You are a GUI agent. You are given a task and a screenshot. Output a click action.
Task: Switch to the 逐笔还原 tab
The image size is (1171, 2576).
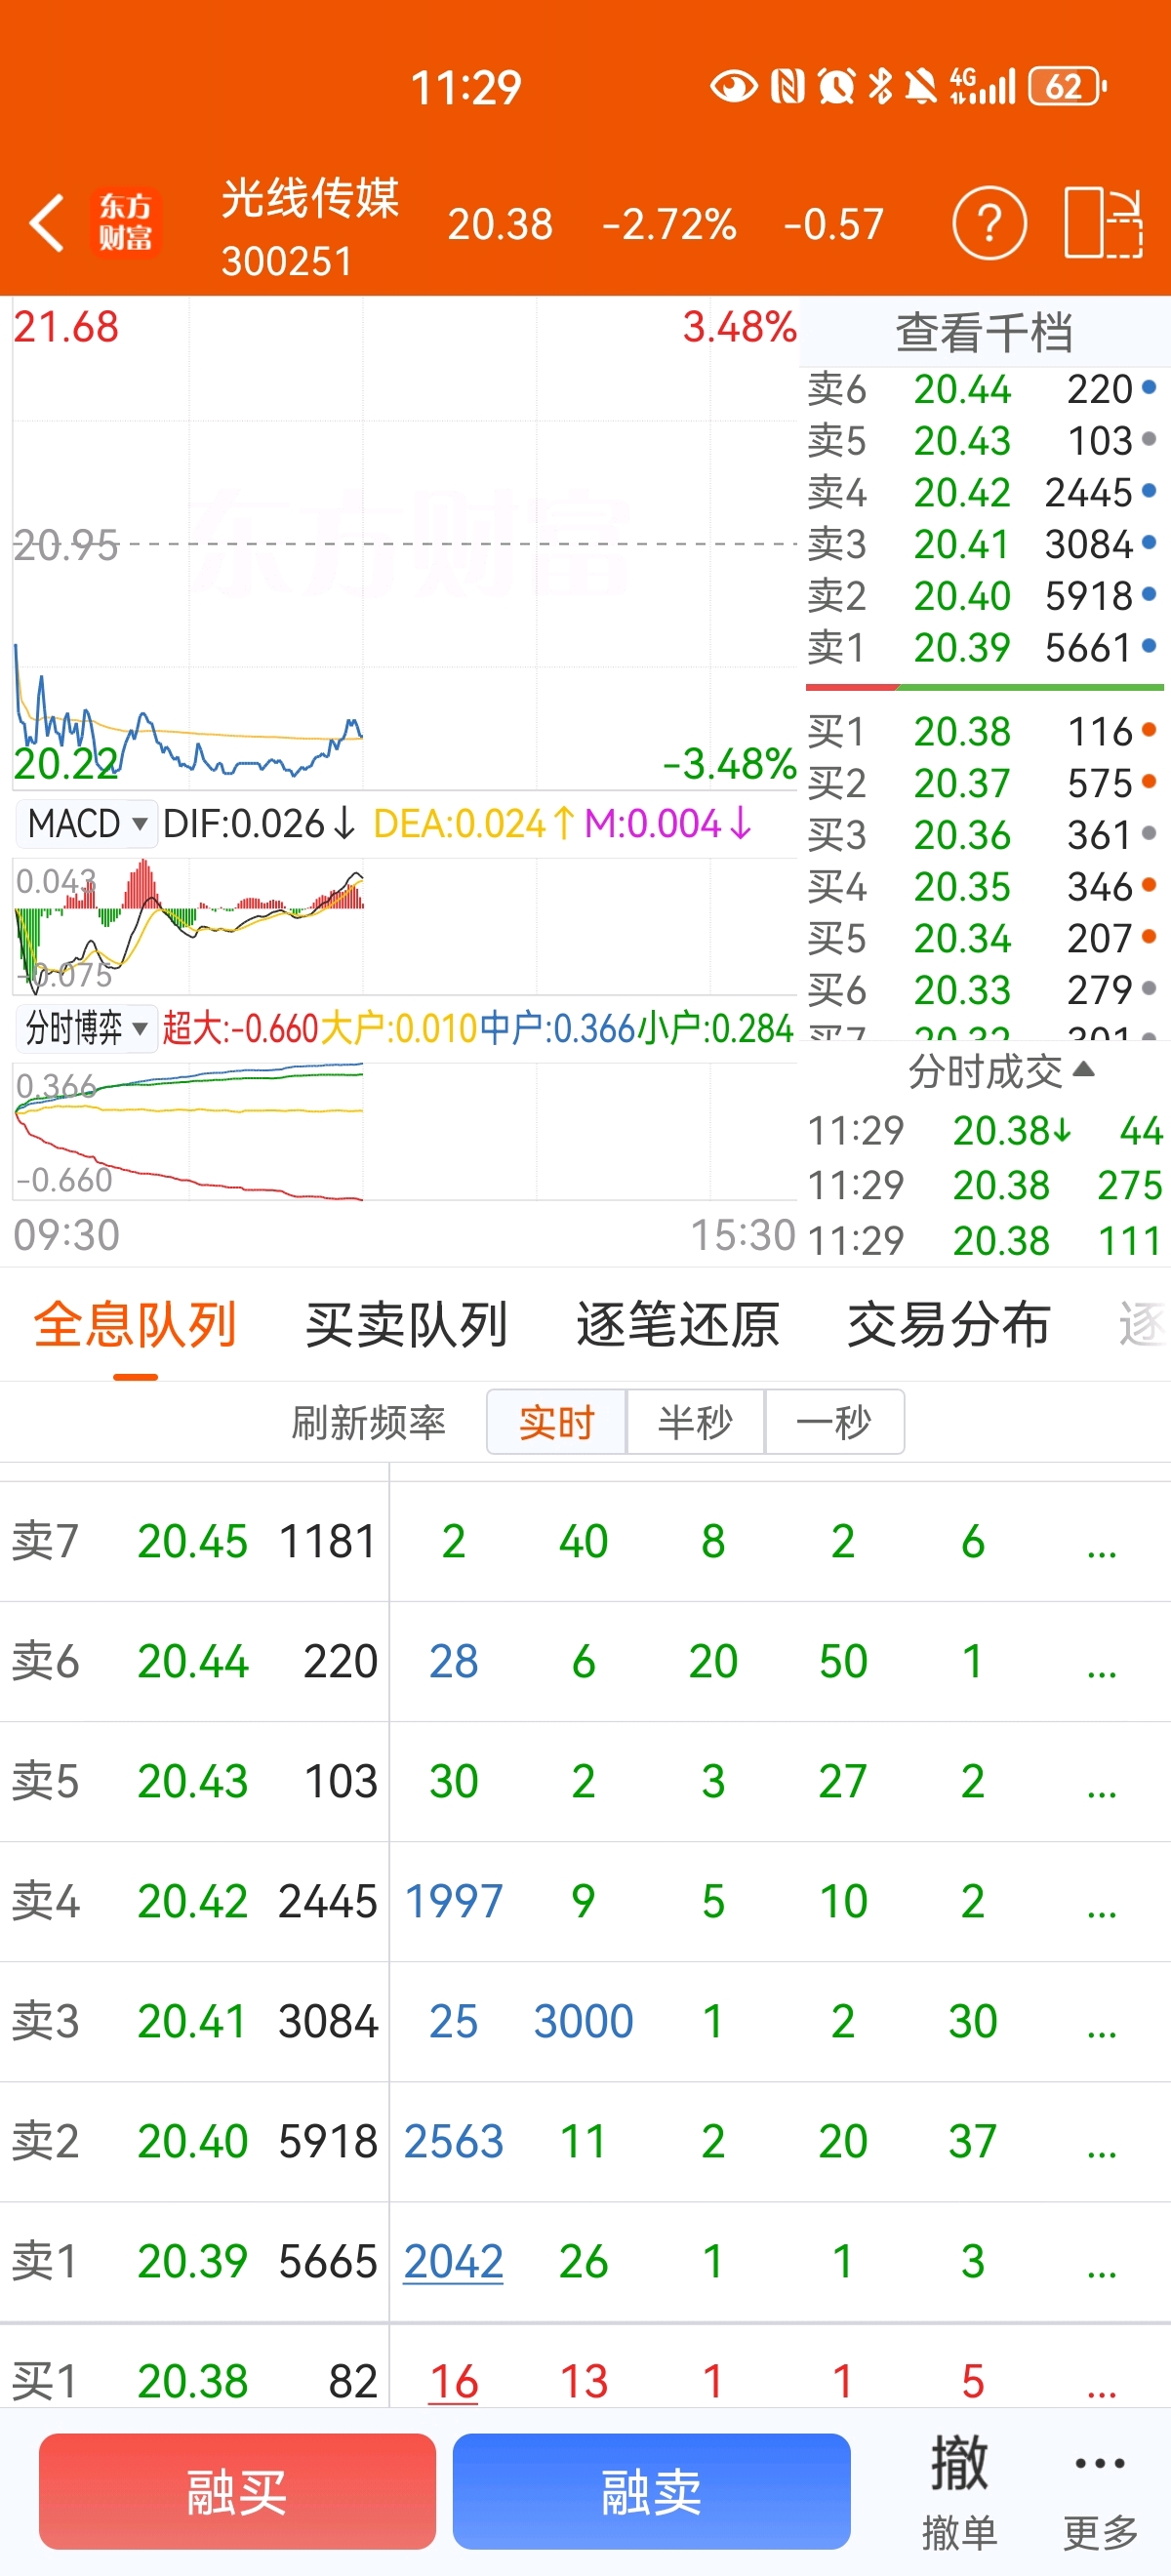[x=677, y=1325]
